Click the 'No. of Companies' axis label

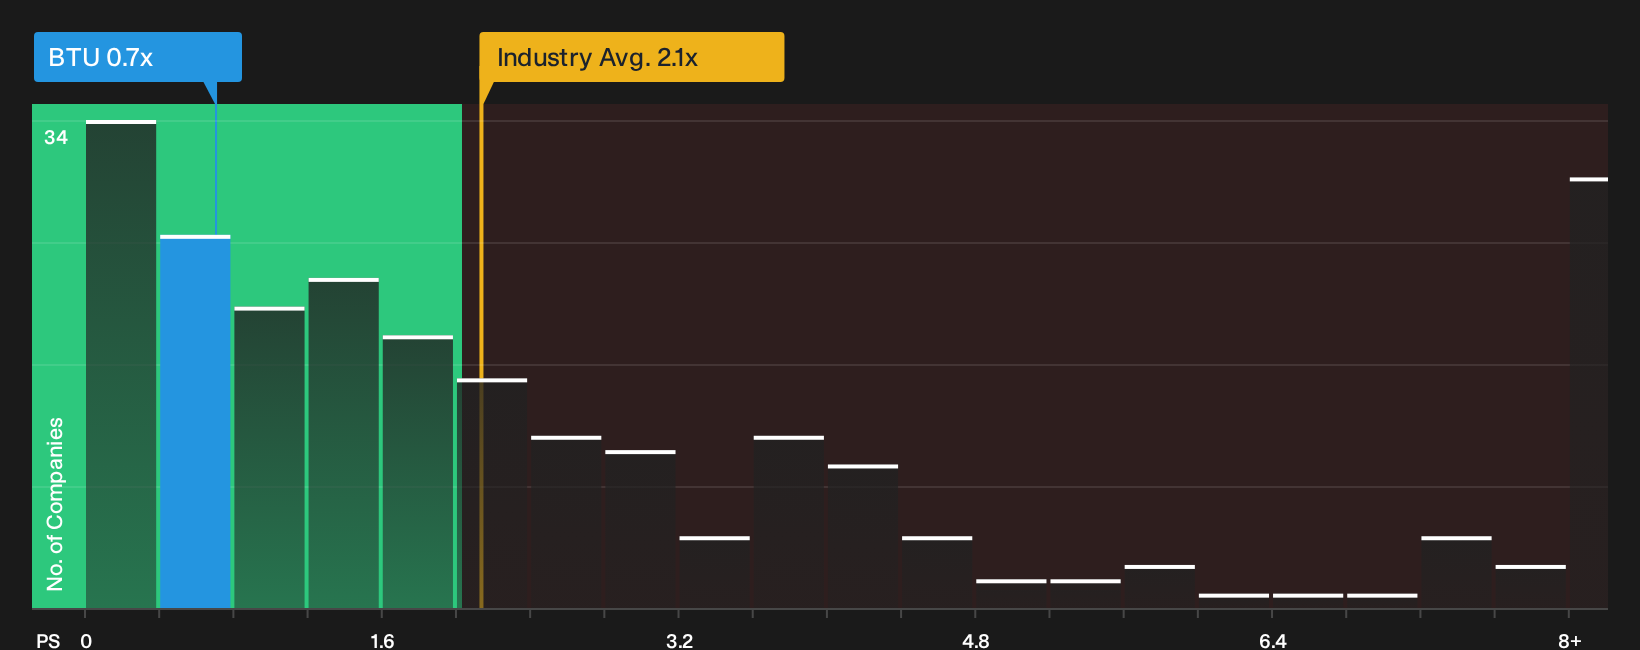(55, 504)
